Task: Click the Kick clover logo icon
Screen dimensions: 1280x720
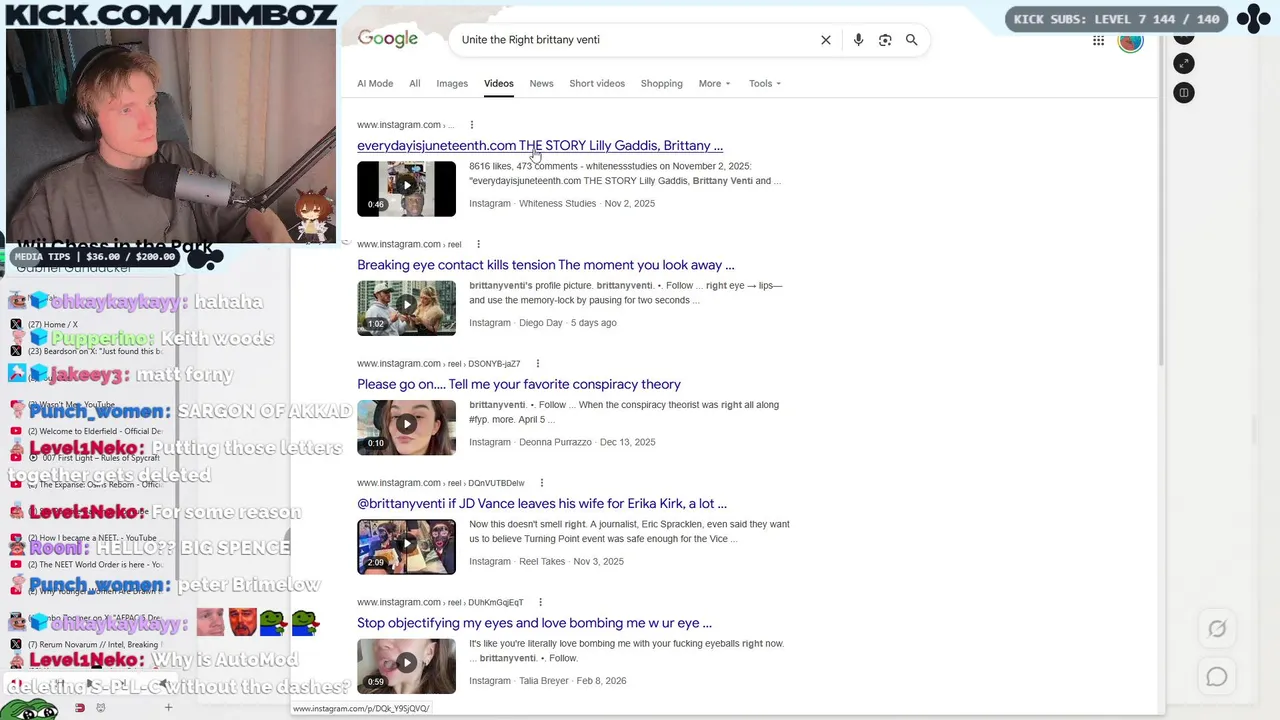Action: (x=1254, y=18)
